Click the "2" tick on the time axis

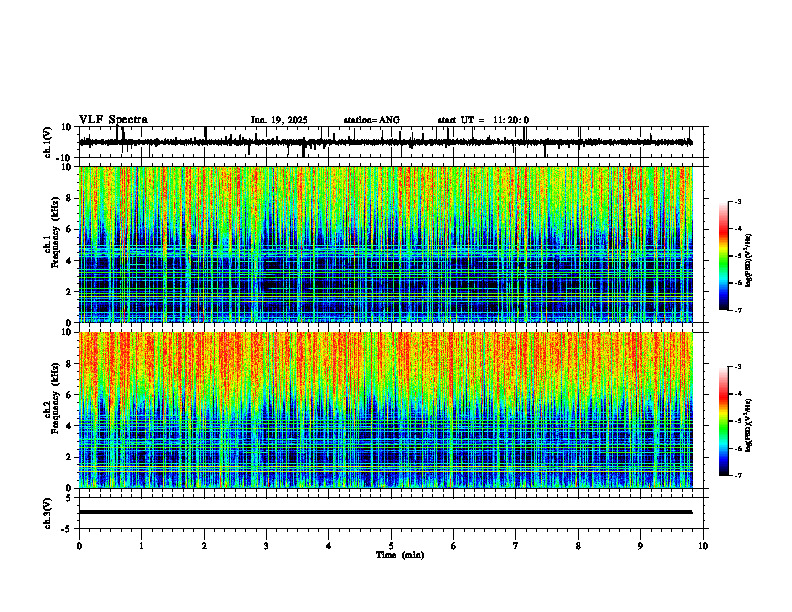pos(204,546)
